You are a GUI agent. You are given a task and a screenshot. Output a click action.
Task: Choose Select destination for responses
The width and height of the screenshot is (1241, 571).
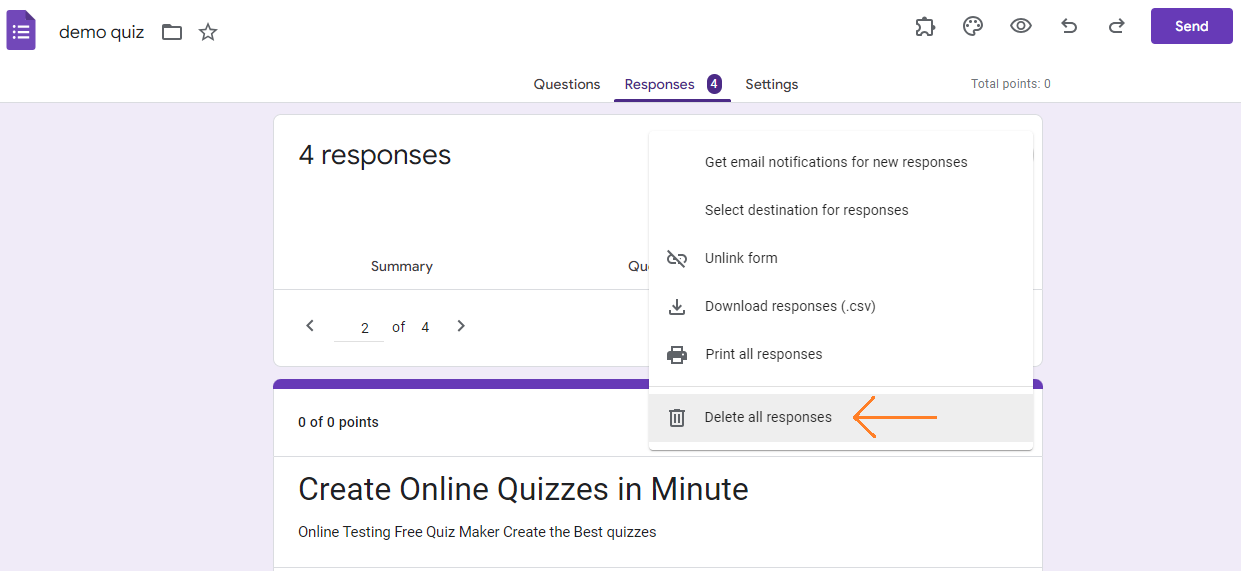[806, 210]
